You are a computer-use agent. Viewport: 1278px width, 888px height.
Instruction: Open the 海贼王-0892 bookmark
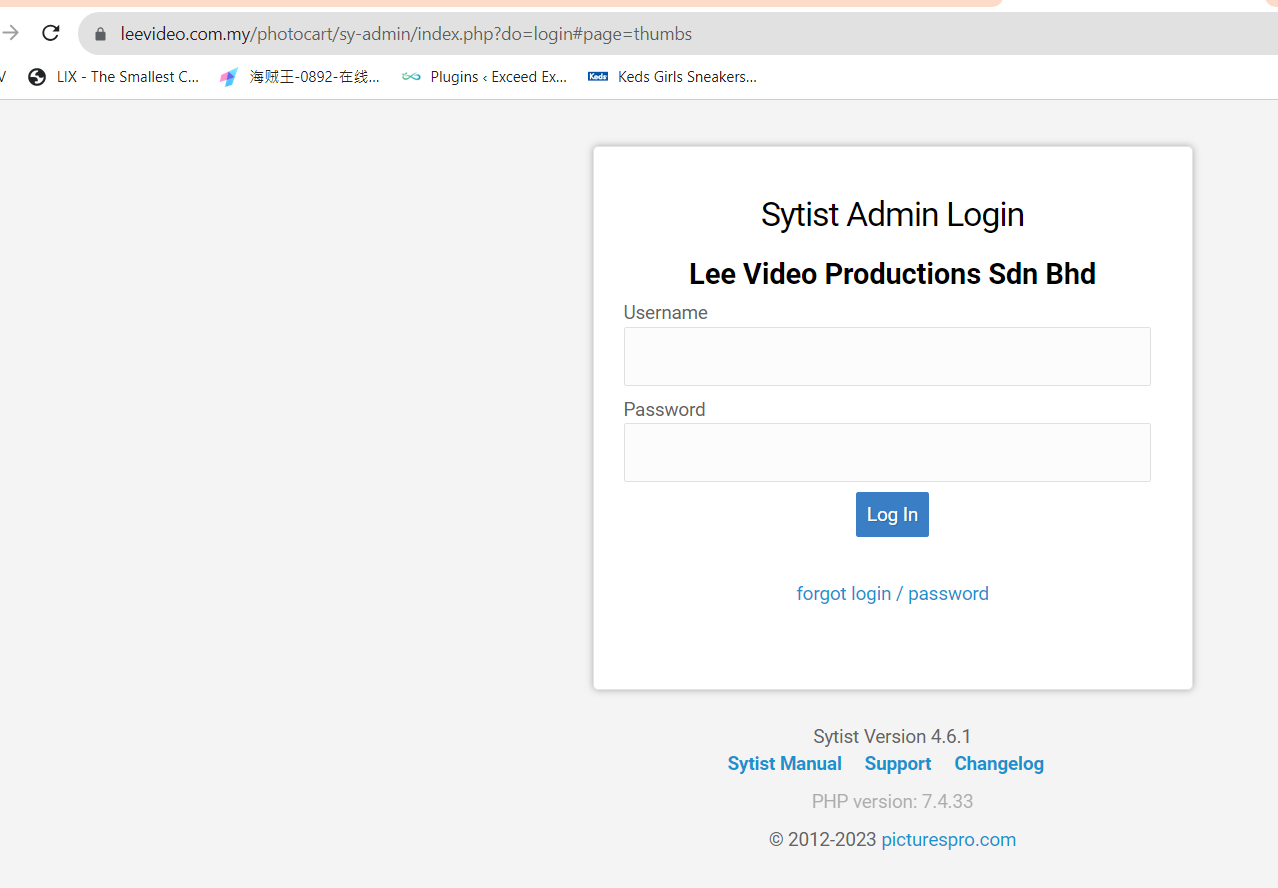300,77
